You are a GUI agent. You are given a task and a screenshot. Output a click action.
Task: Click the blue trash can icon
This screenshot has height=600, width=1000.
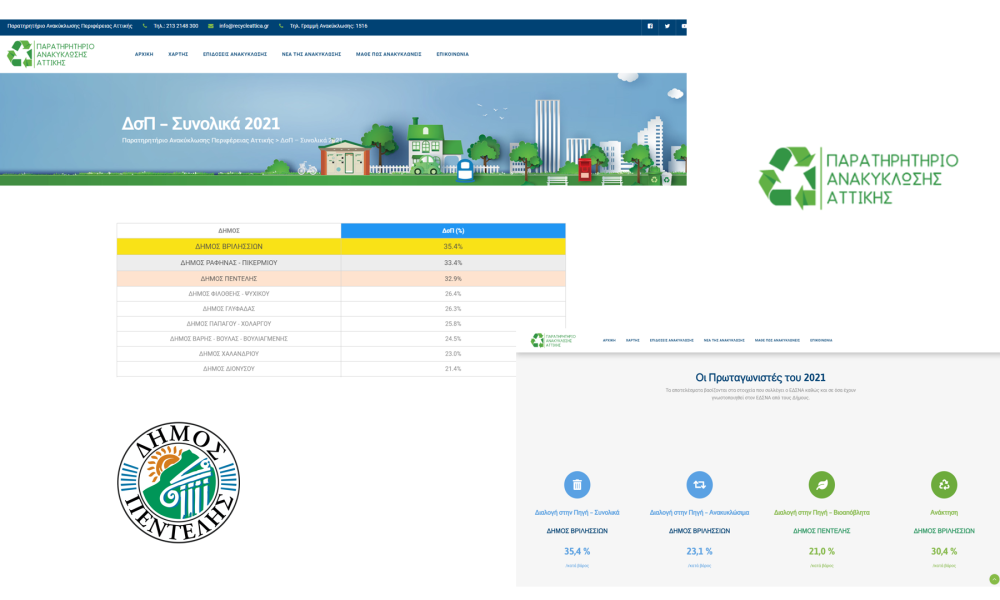577,485
